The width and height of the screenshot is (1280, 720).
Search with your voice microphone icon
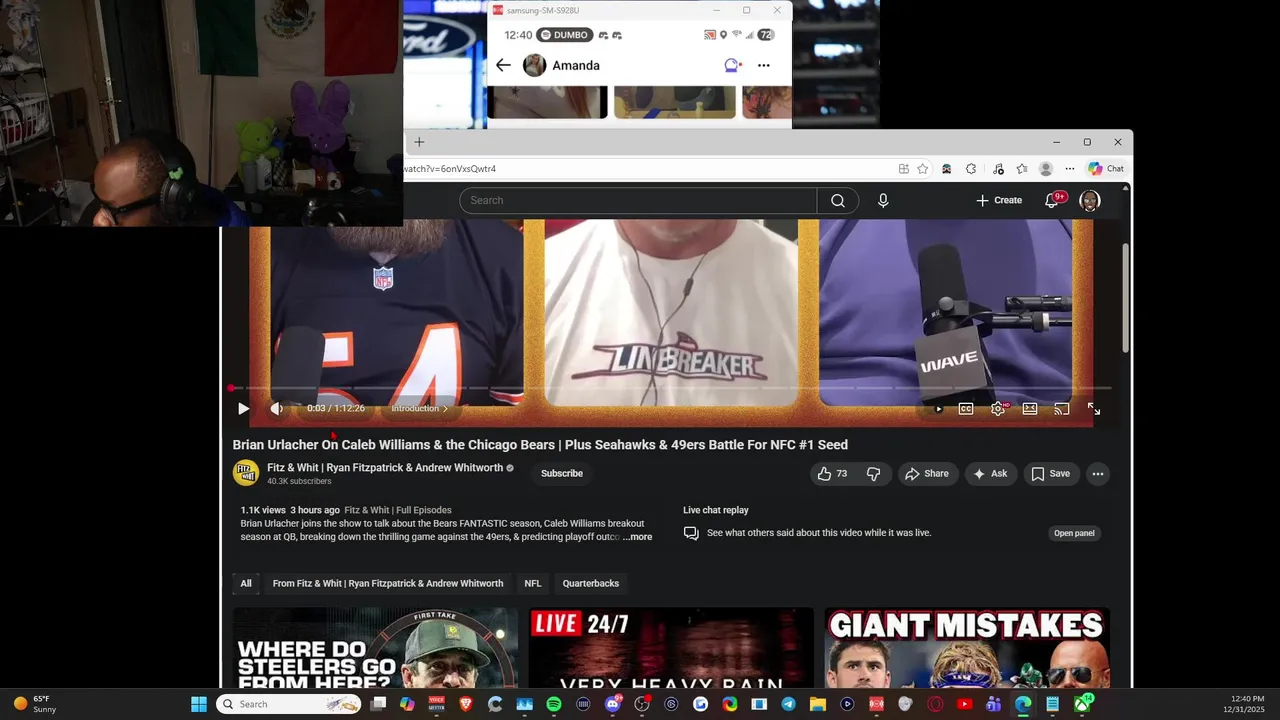[883, 200]
